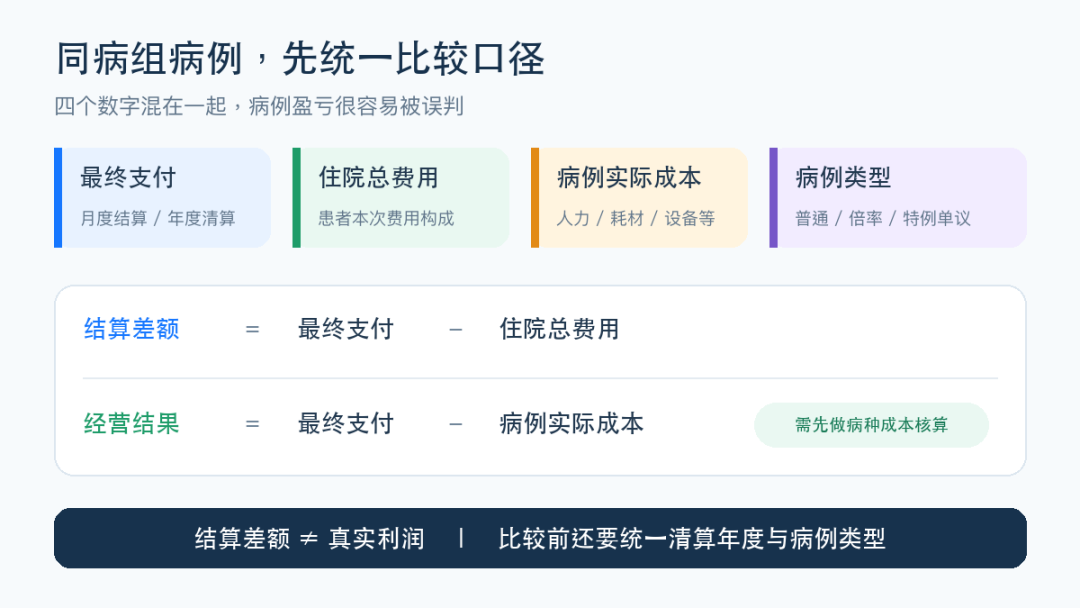
Task: Click the 经营结果 green label
Action: 132,423
